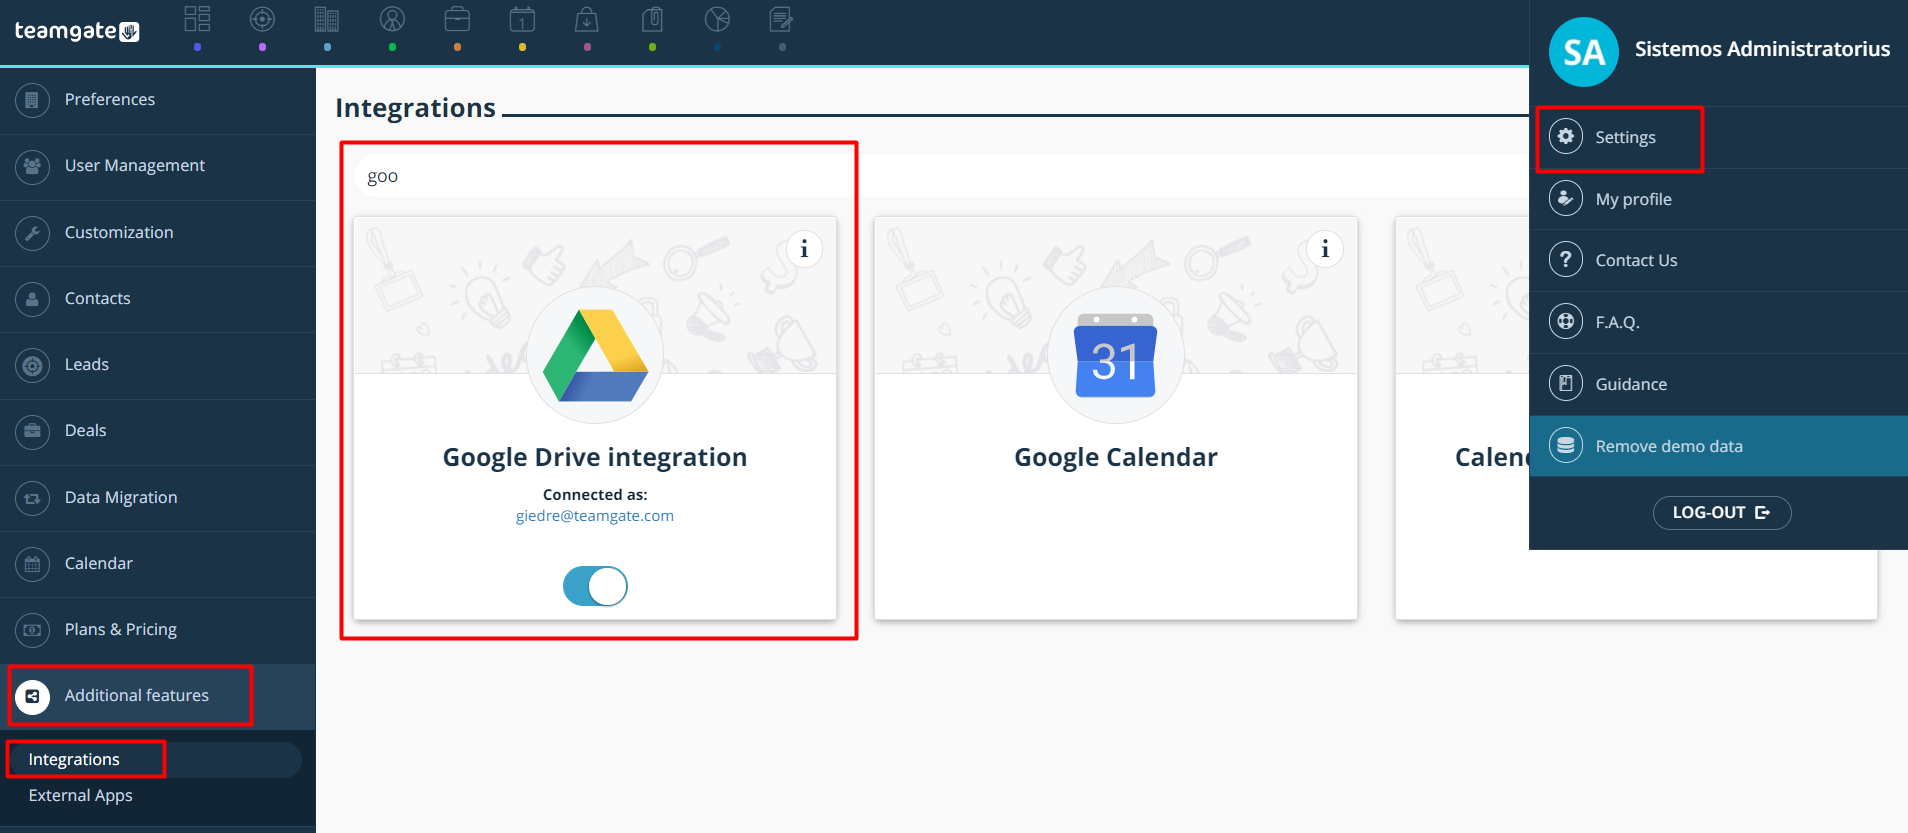Click the Google Calendar logo thumbnail
This screenshot has height=833, width=1908.
tap(1116, 355)
